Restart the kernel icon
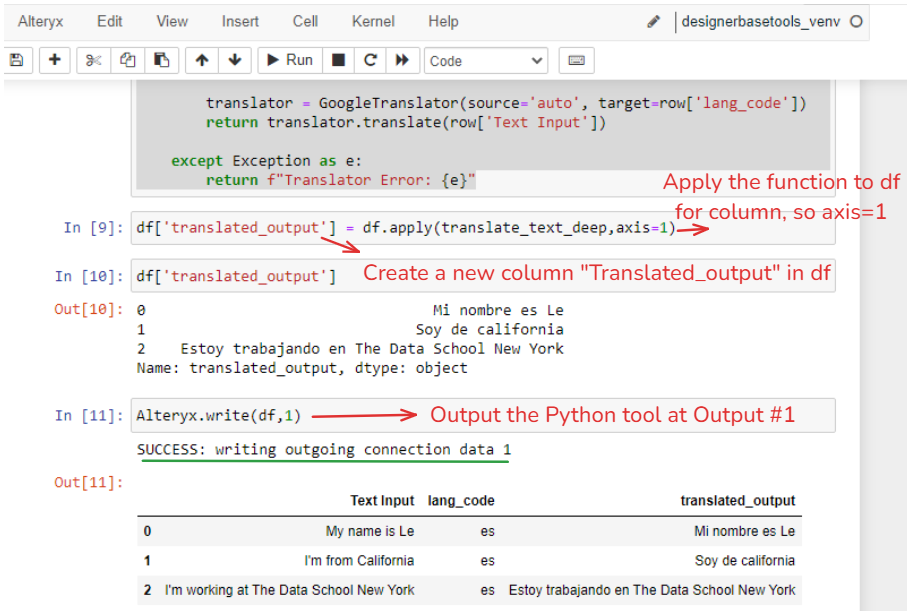The width and height of the screenshot is (907, 611). point(370,60)
